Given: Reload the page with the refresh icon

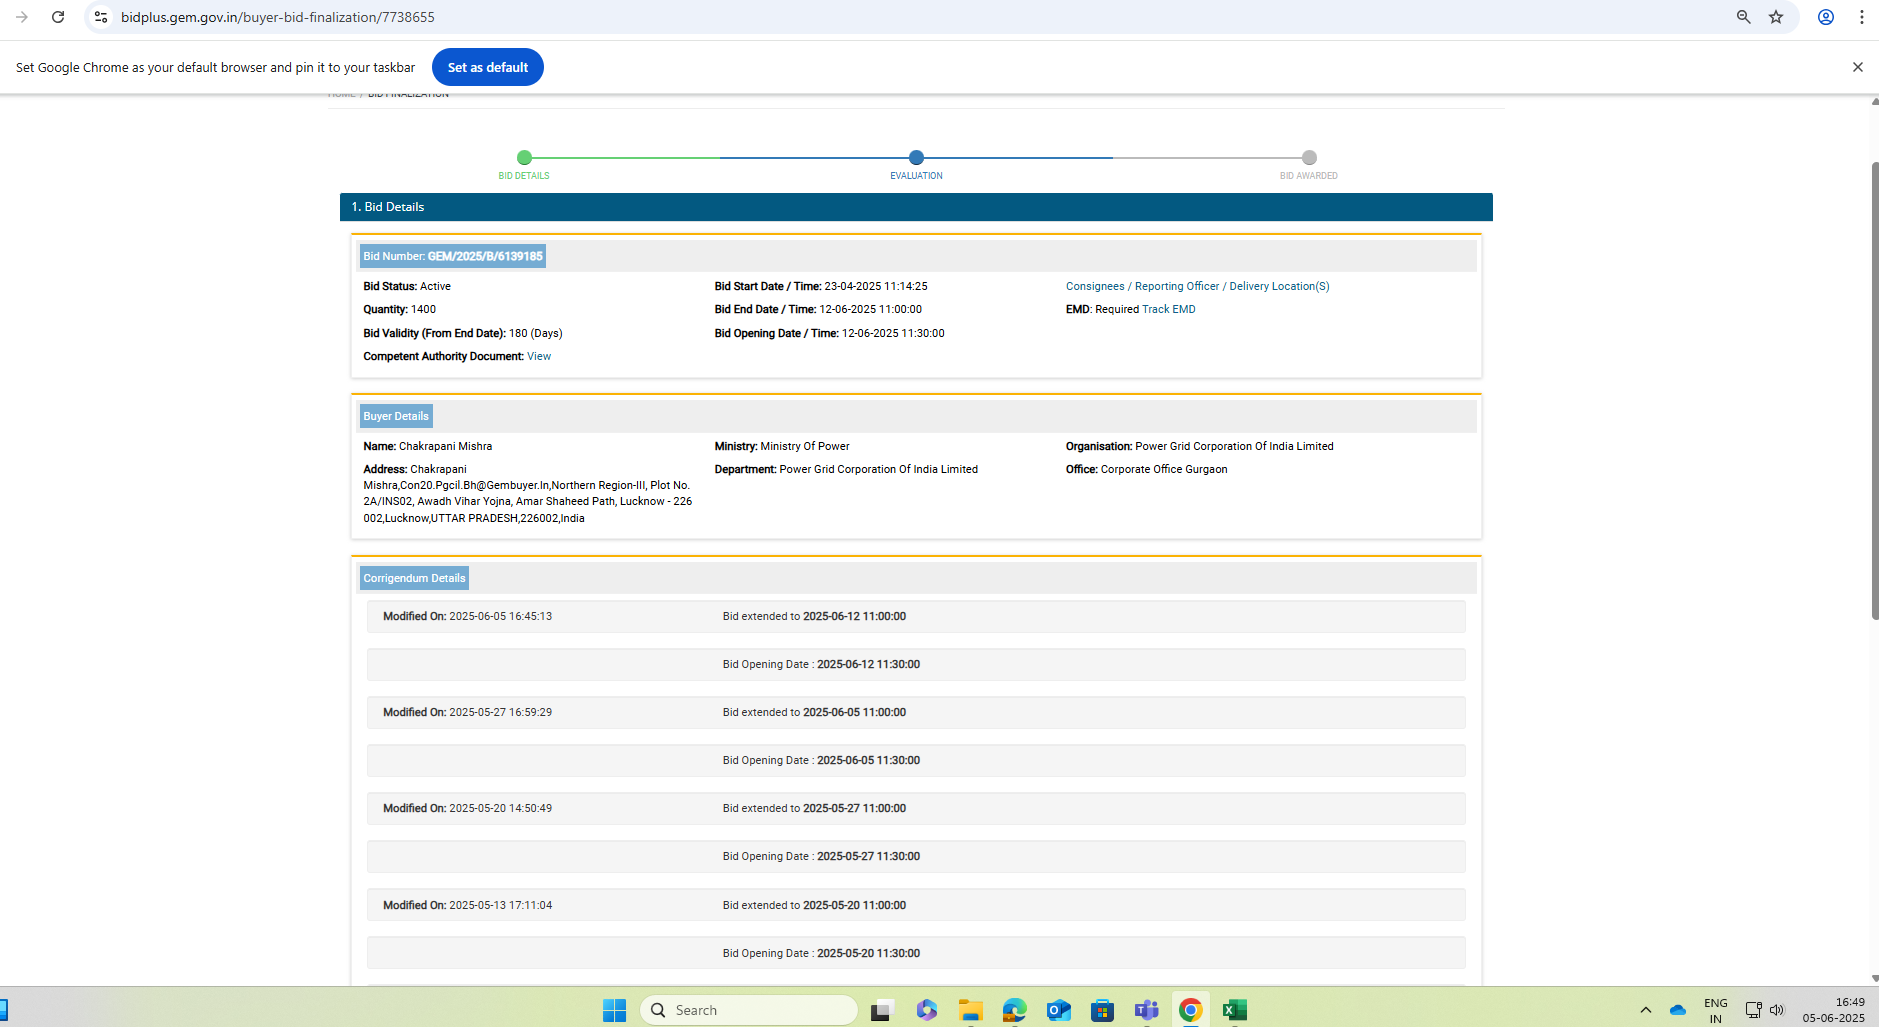Looking at the screenshot, I should [x=58, y=17].
